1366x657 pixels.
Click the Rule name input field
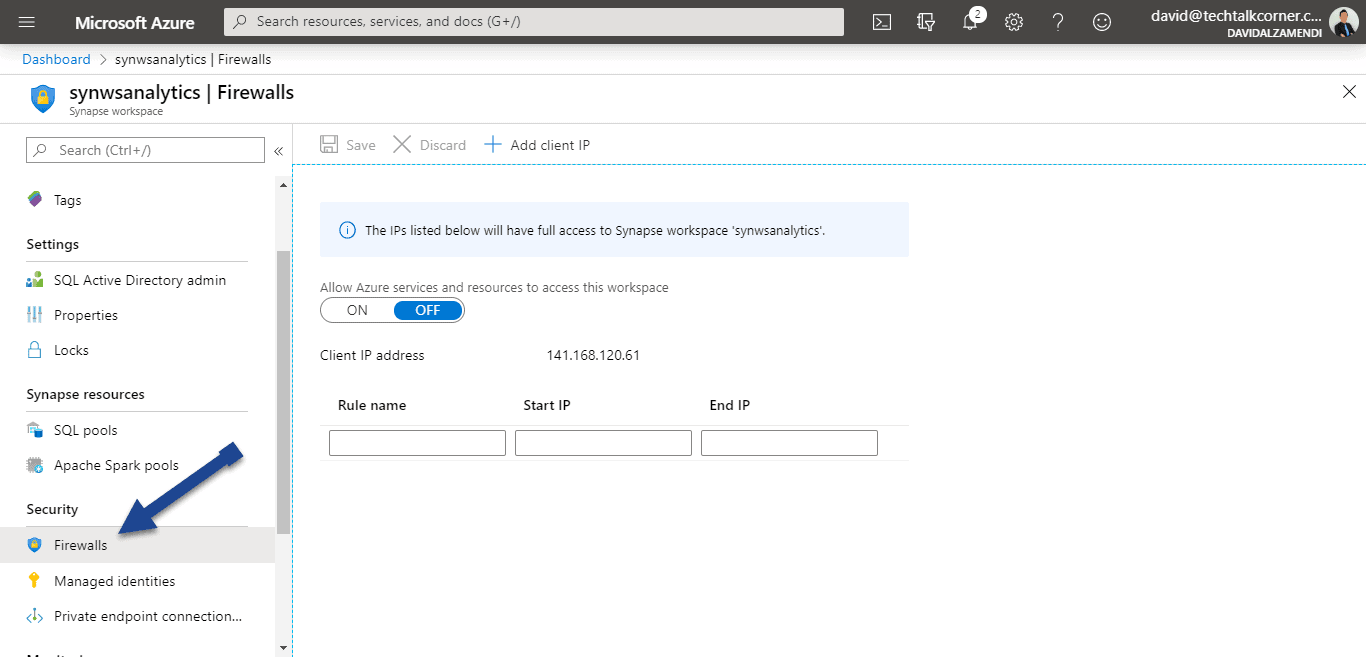(417, 442)
